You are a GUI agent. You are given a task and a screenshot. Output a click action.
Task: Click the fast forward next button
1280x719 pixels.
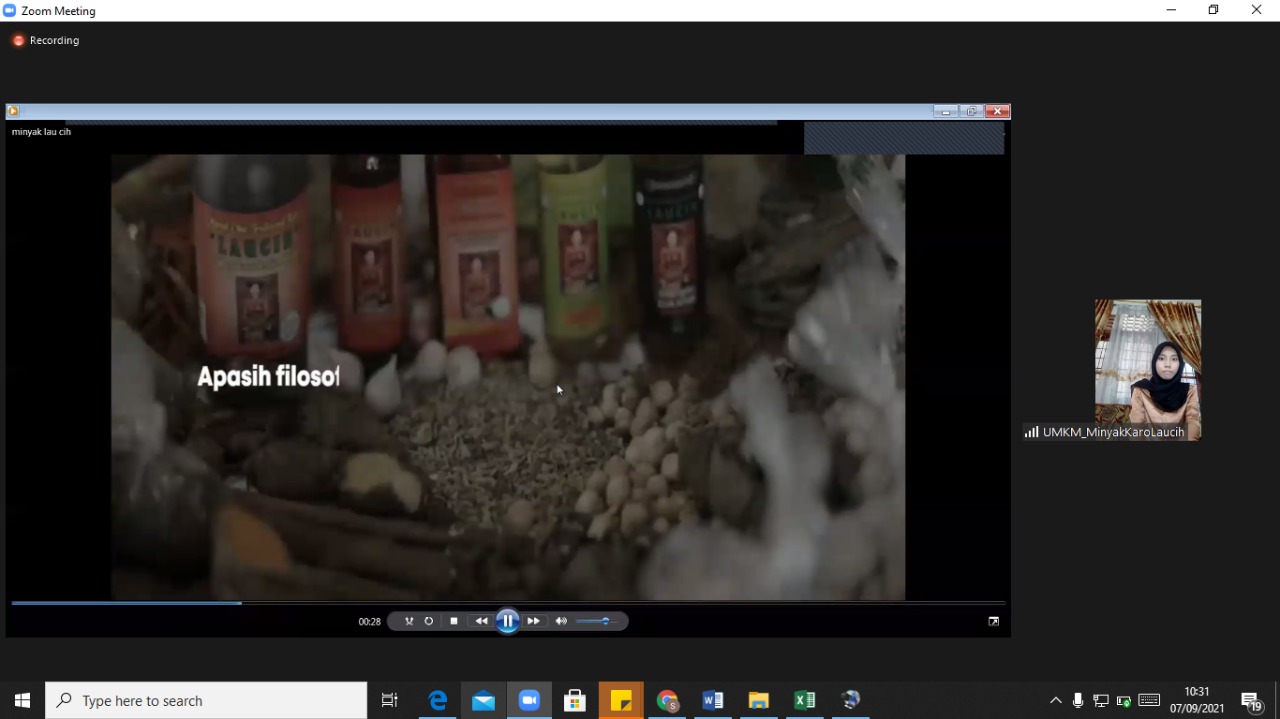click(x=534, y=621)
